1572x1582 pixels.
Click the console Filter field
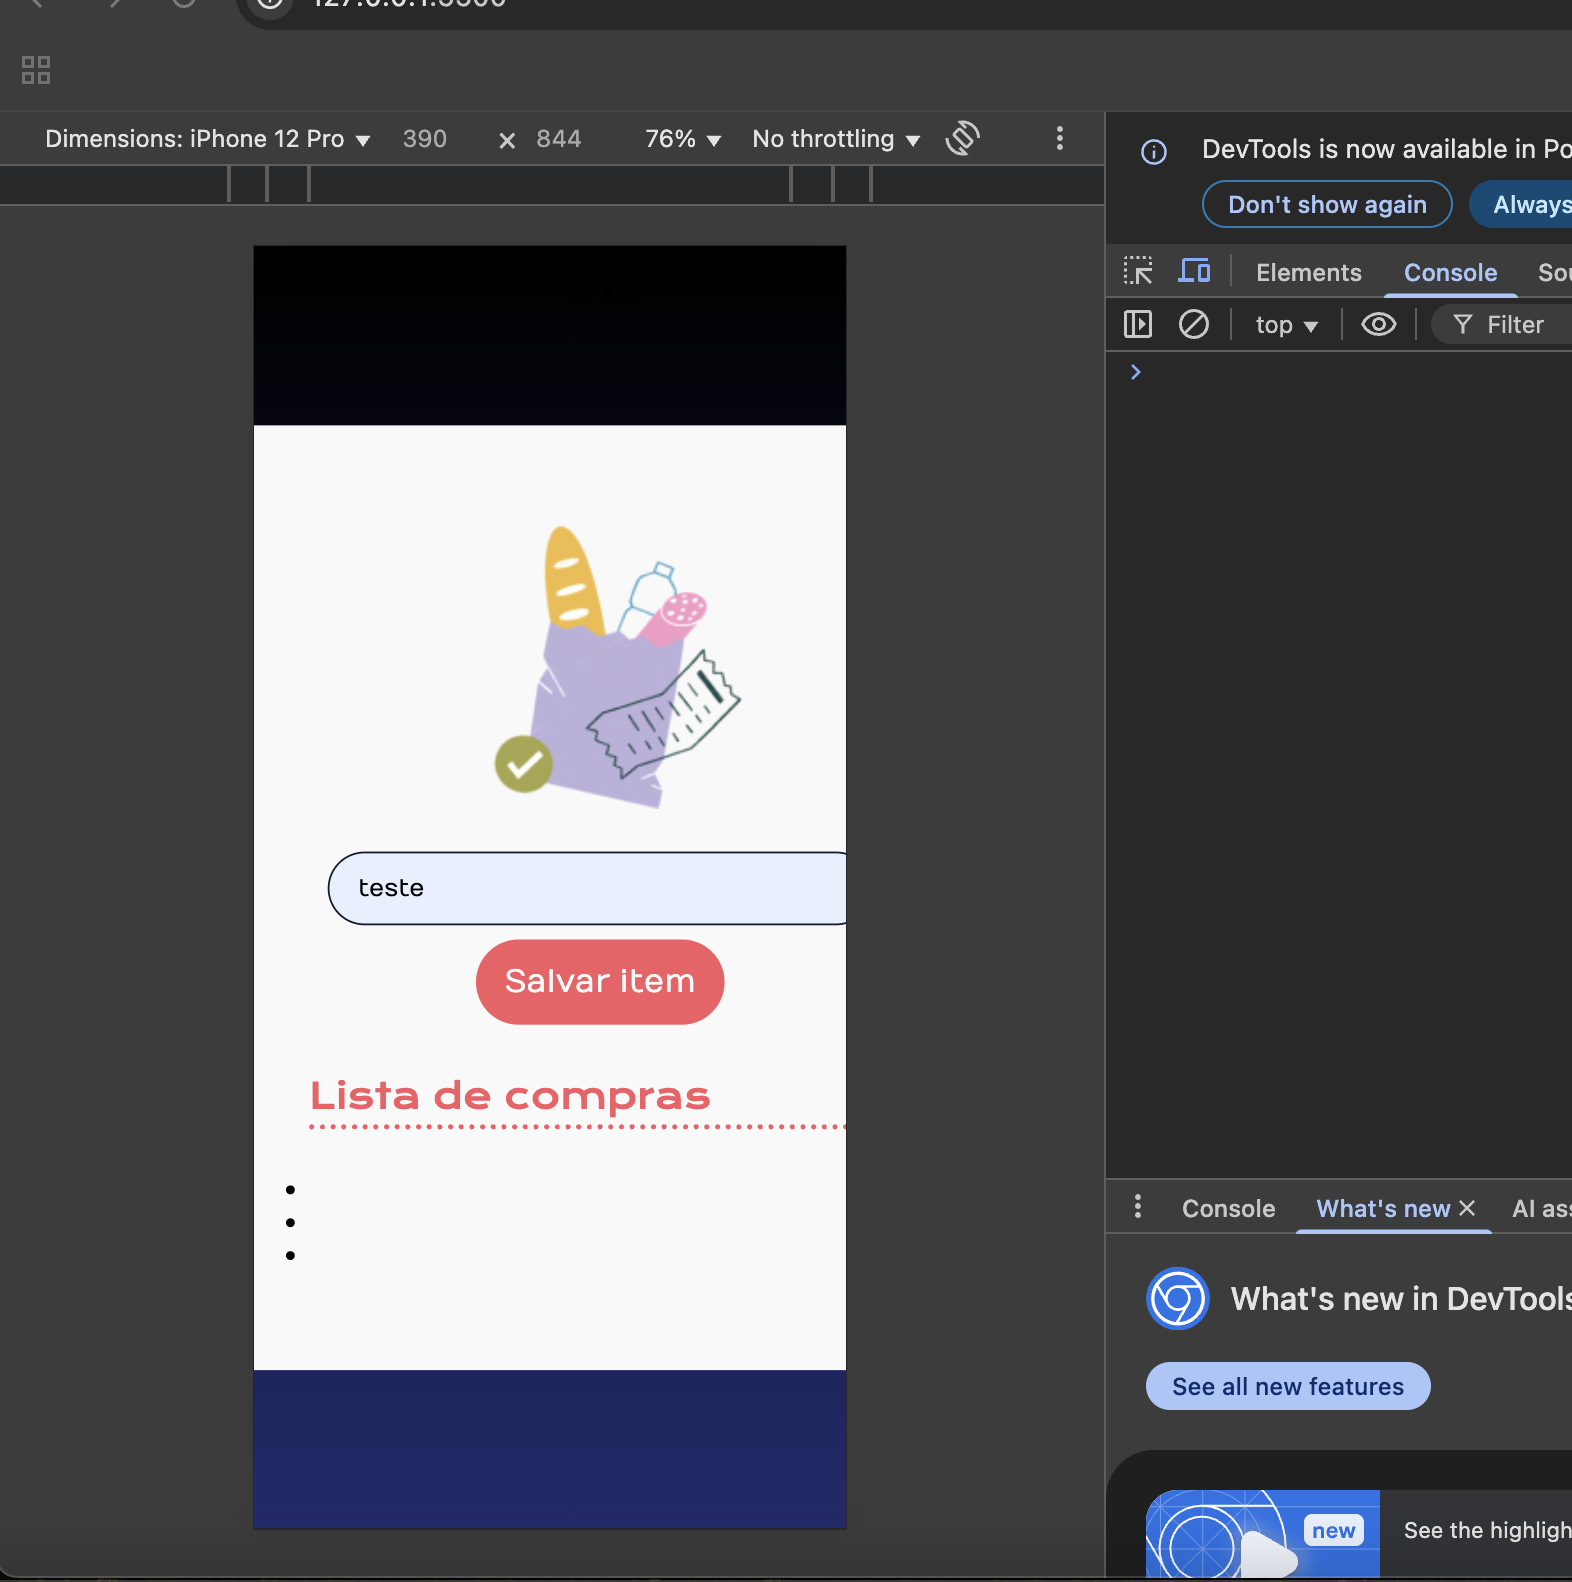[1502, 324]
